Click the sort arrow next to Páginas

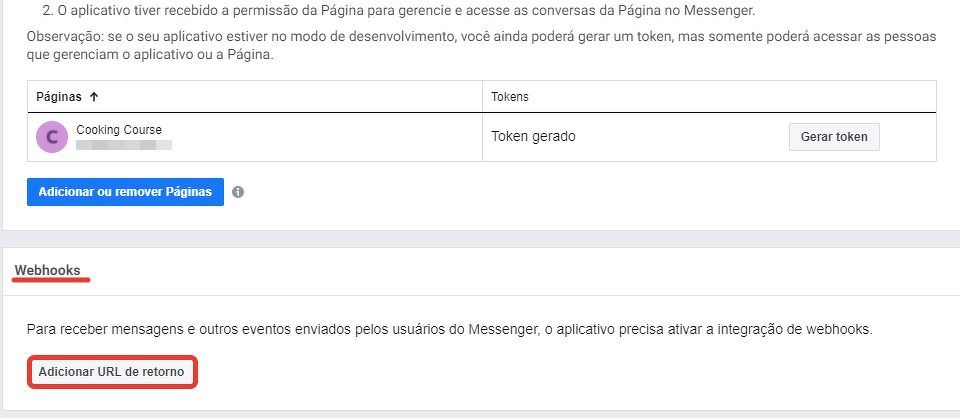click(x=94, y=97)
